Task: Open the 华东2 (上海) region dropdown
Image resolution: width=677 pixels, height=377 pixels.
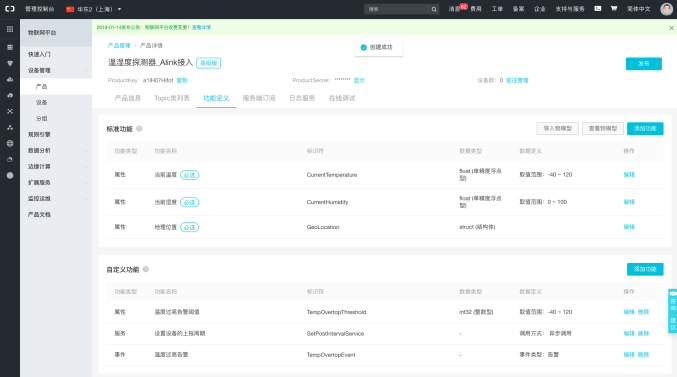Action: [x=94, y=9]
